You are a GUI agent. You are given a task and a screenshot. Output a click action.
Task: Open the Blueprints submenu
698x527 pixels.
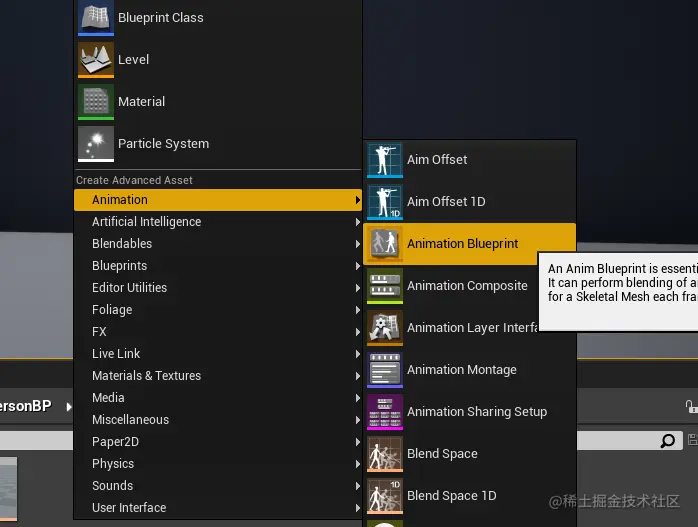(218, 266)
